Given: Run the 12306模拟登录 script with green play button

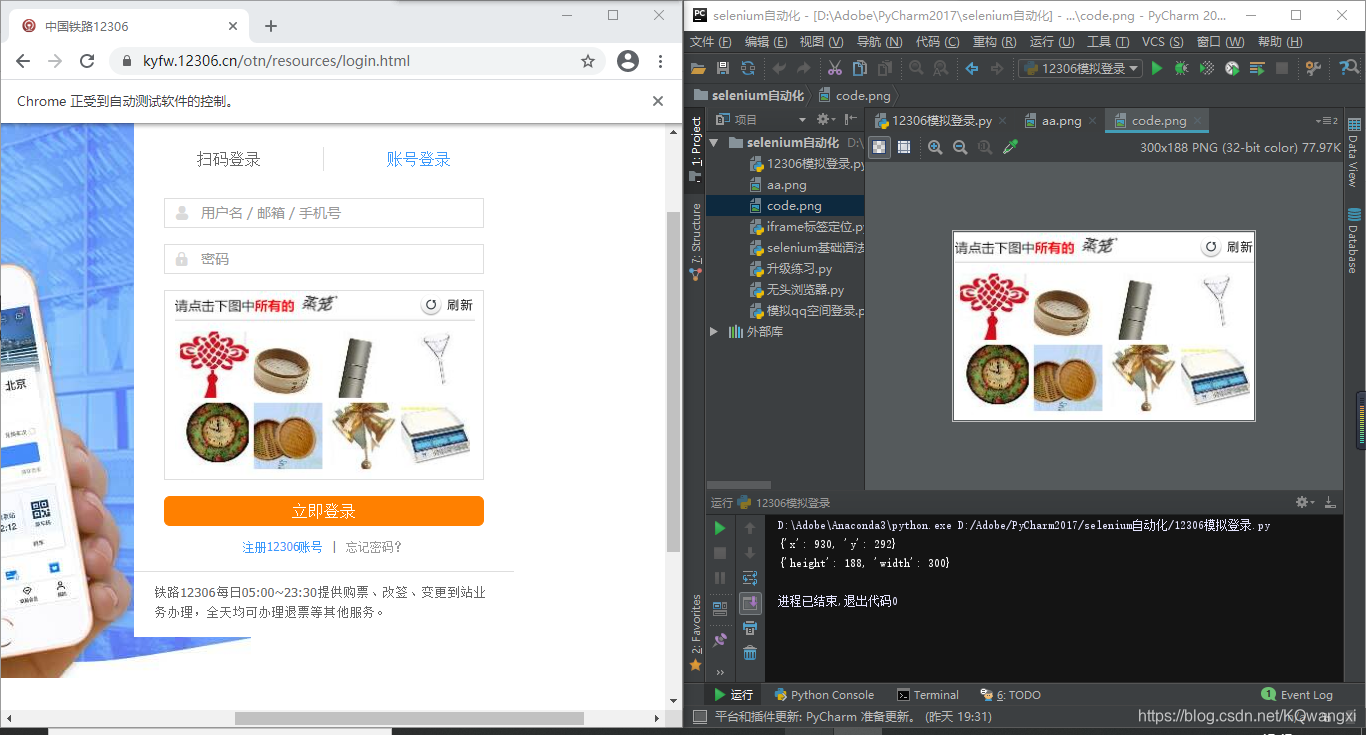Looking at the screenshot, I should 1157,68.
